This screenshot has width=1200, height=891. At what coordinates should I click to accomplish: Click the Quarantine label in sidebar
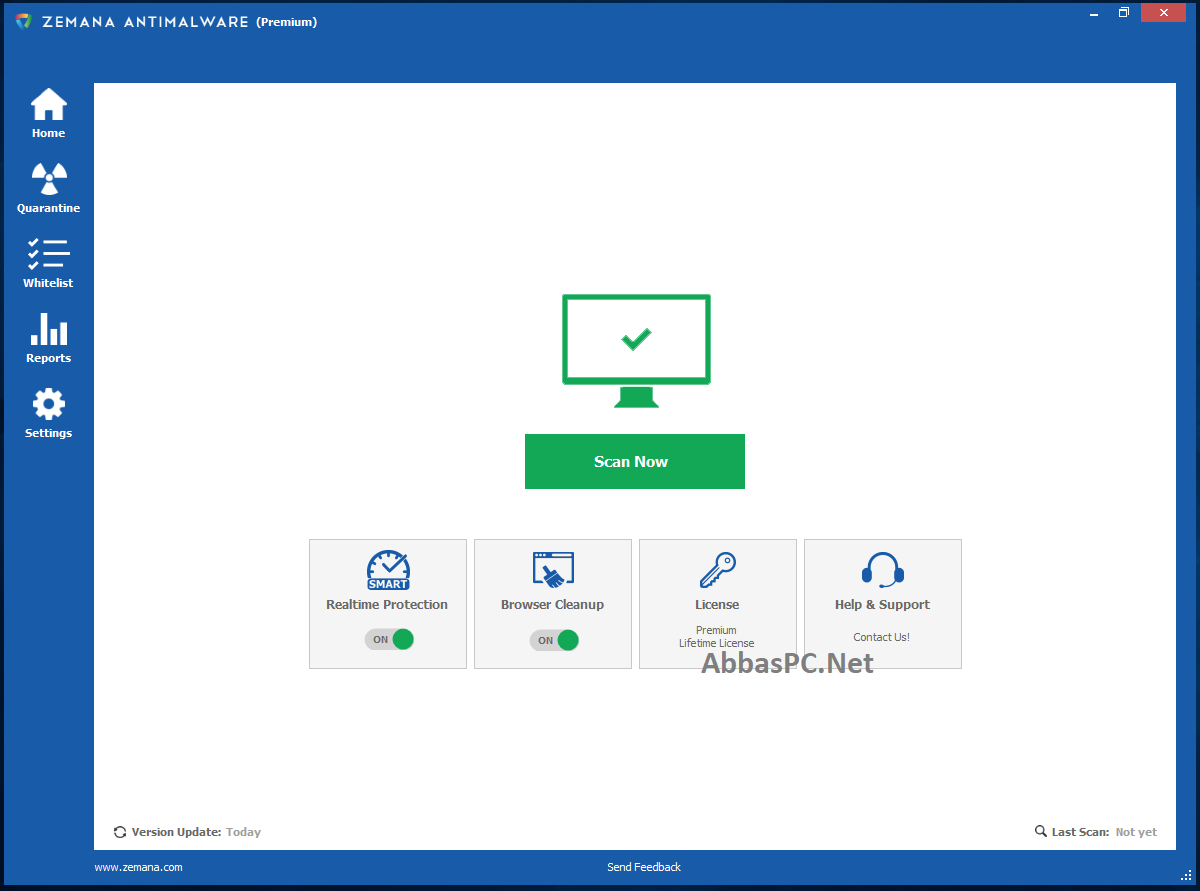(48, 208)
